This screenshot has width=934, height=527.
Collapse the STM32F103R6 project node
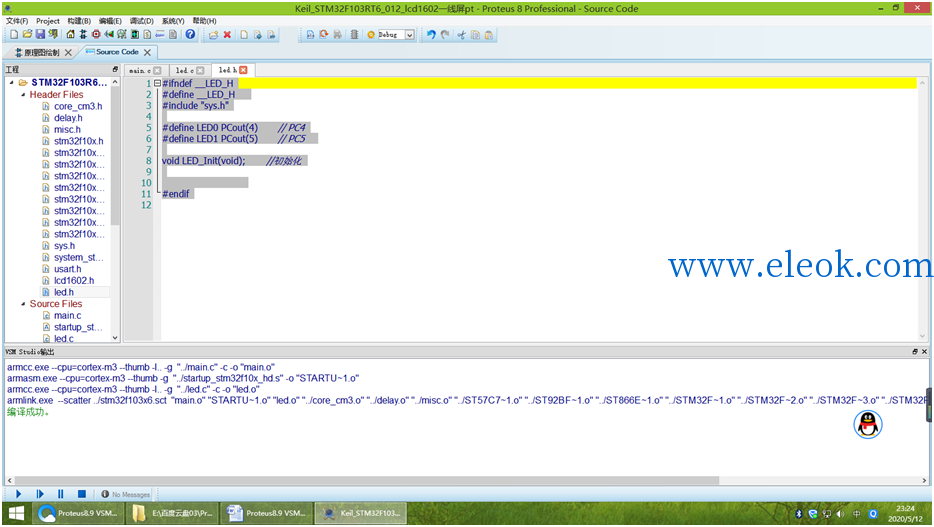pos(12,82)
